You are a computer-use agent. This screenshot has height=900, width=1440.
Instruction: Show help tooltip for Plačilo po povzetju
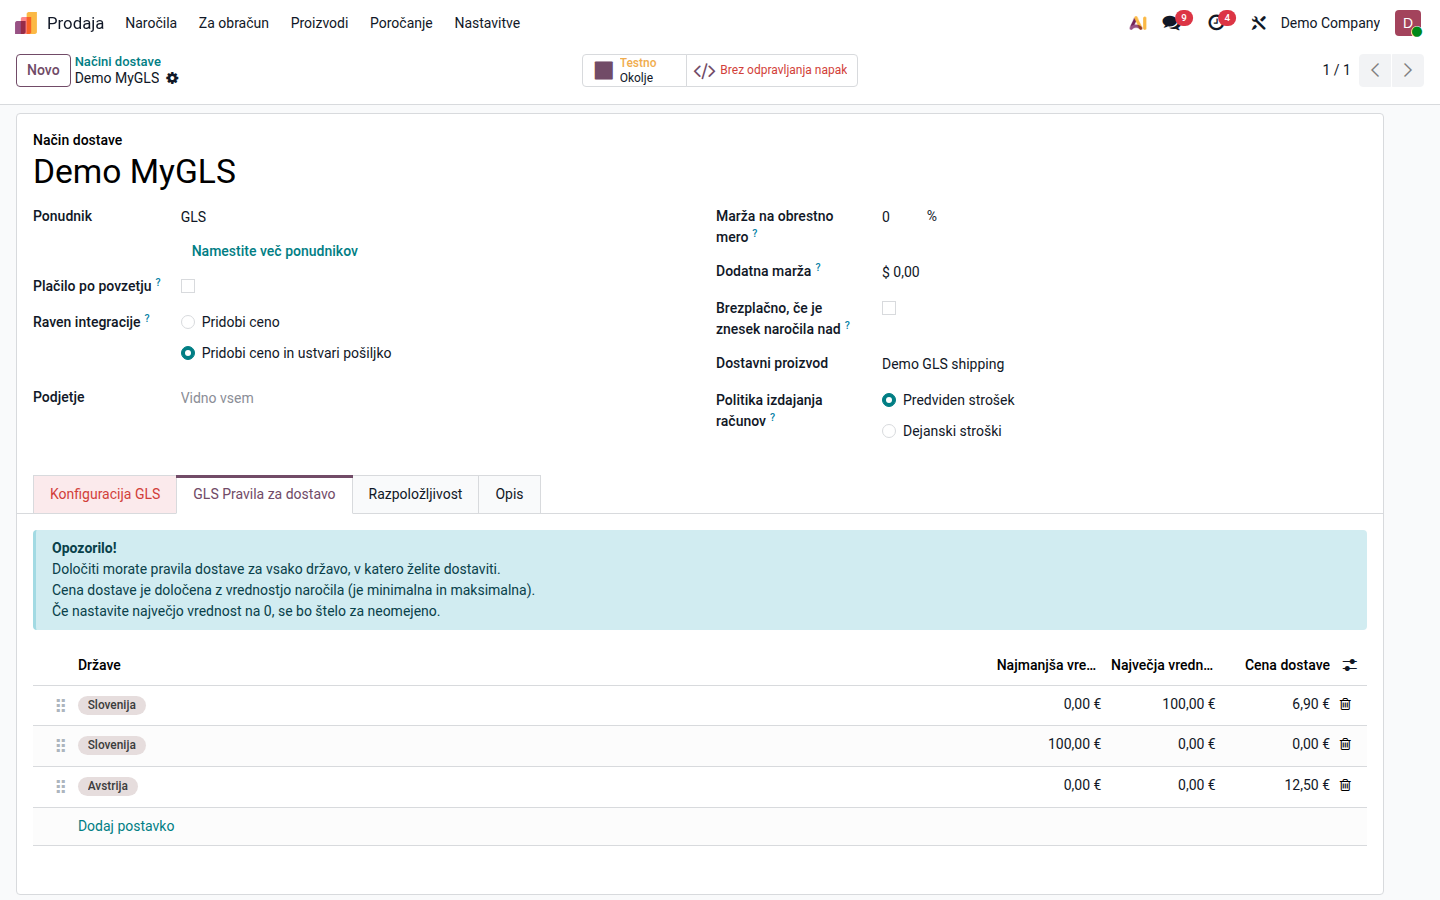(158, 282)
